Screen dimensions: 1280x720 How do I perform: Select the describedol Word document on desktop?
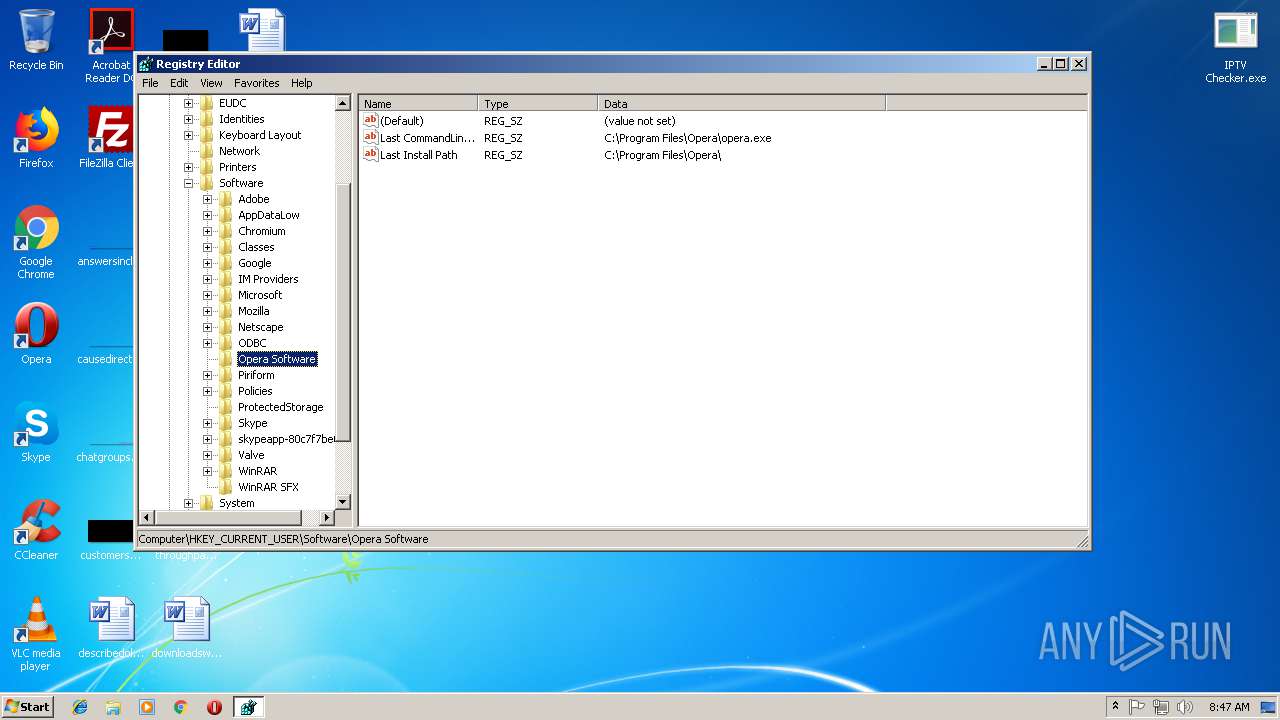click(x=111, y=628)
